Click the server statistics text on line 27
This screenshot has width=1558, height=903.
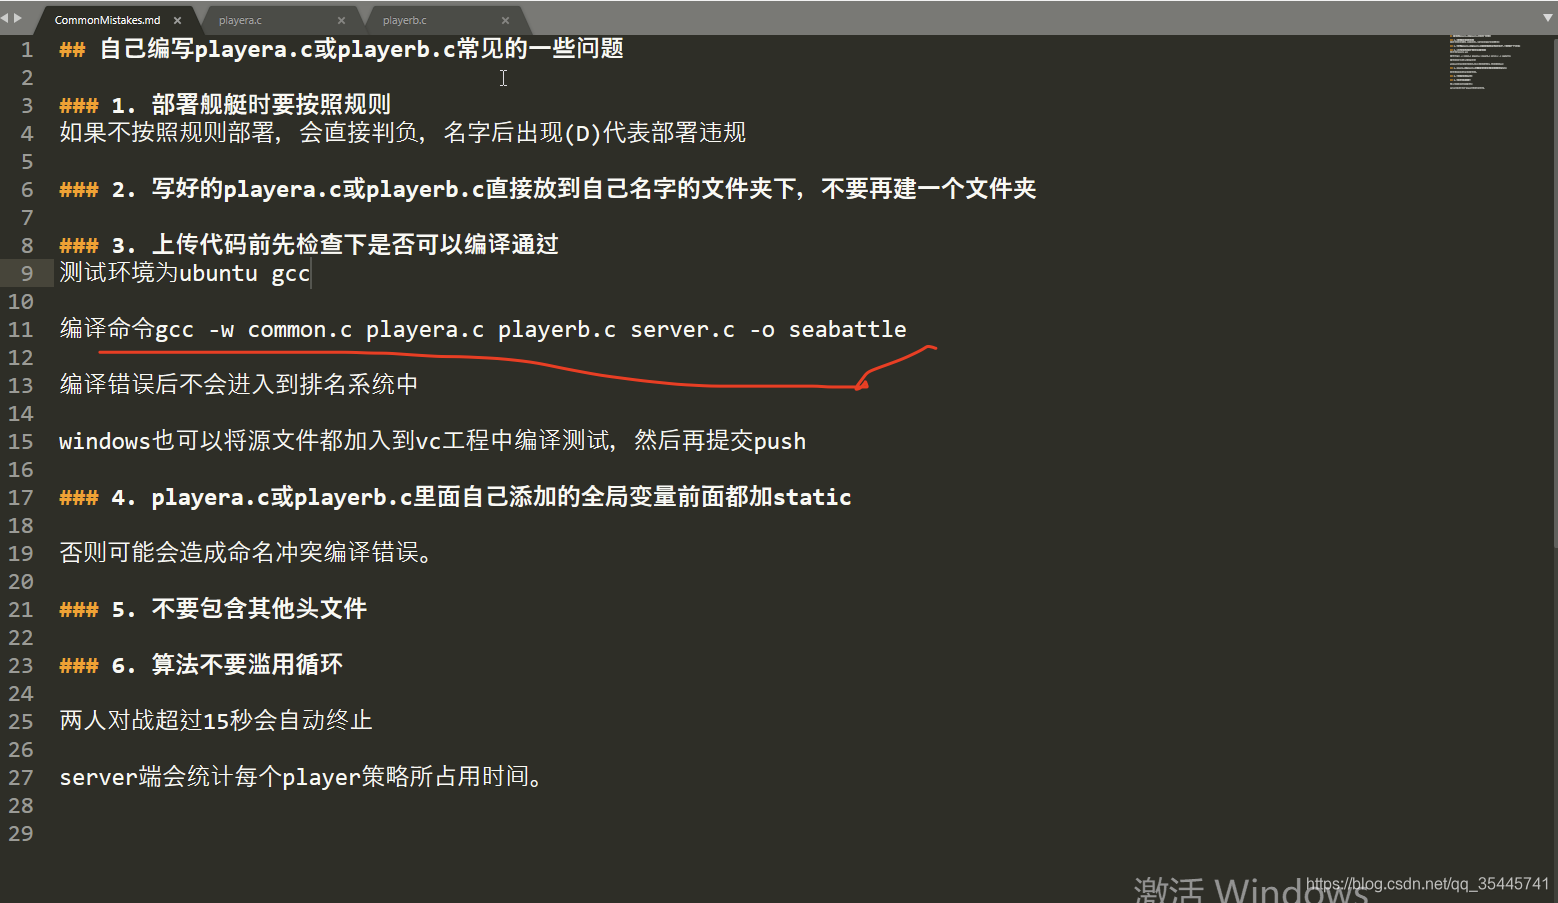(x=302, y=777)
